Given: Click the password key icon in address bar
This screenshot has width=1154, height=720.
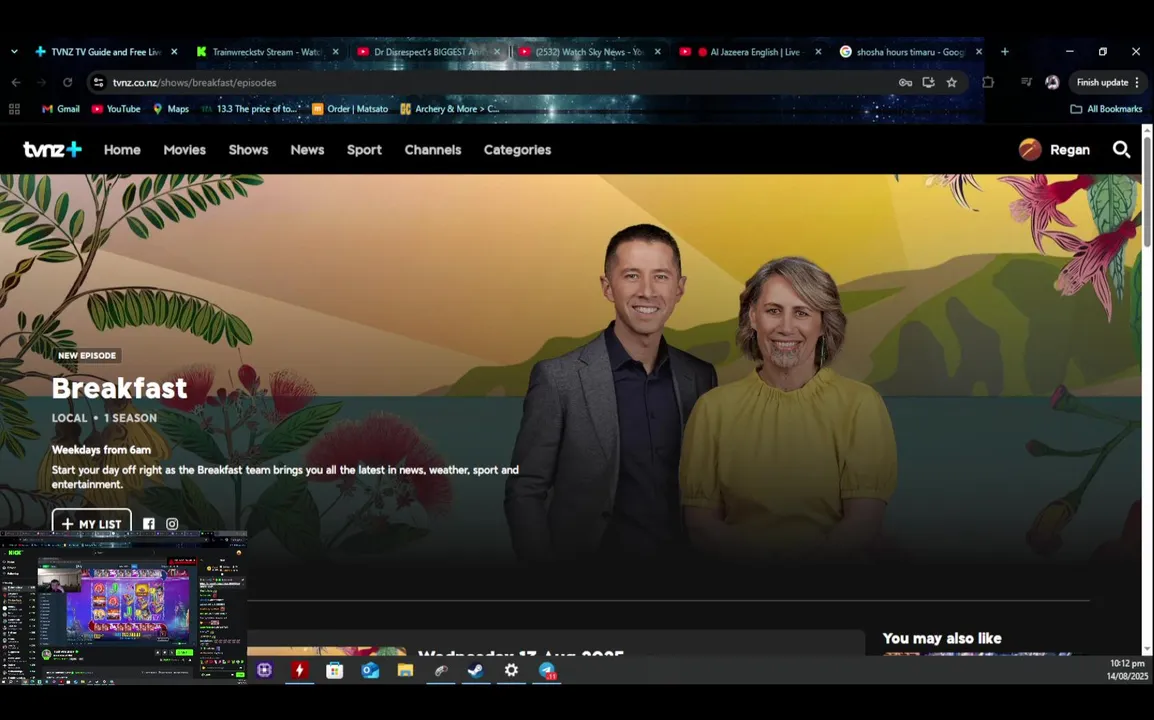Looking at the screenshot, I should (905, 82).
